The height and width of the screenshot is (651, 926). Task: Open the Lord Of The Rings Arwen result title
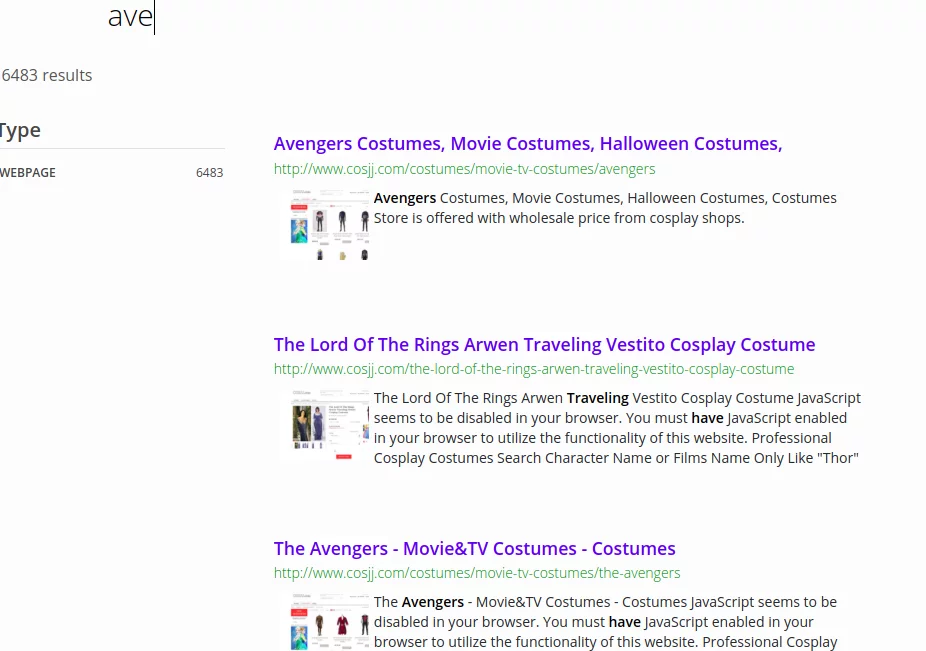click(544, 345)
